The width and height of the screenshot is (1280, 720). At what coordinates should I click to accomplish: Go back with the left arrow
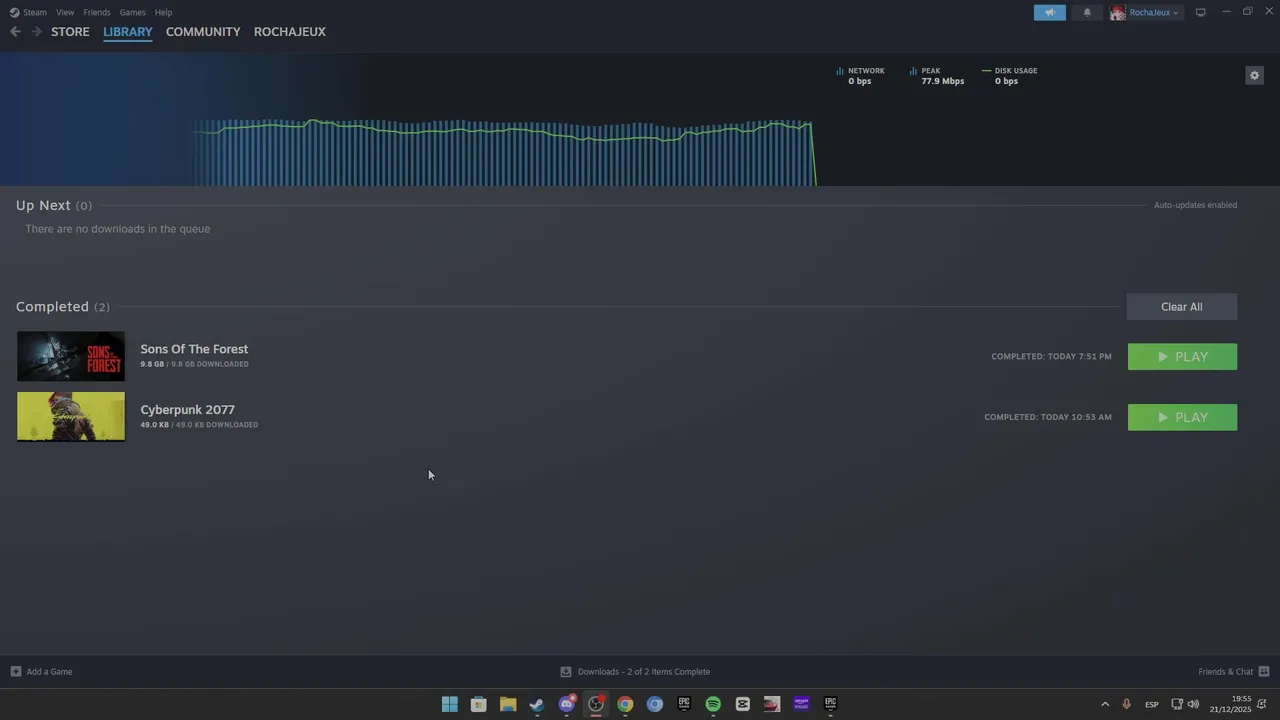[x=15, y=32]
